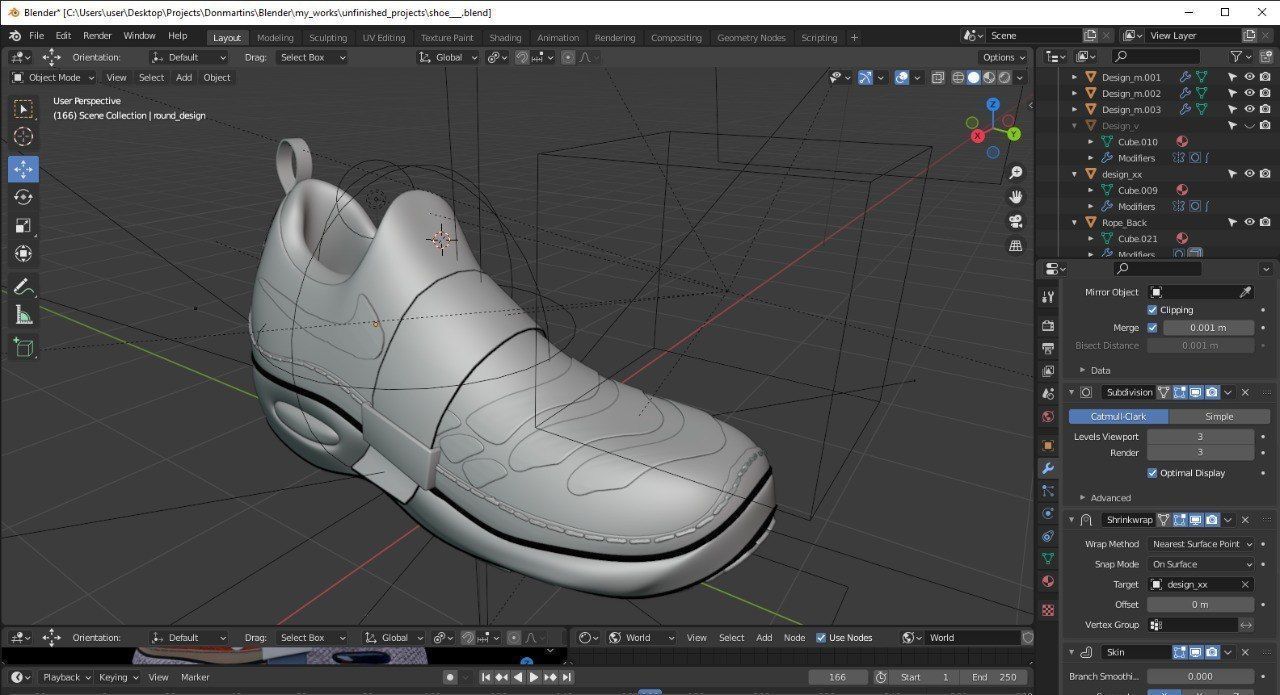Activate the Scale tool
Image resolution: width=1280 pixels, height=695 pixels.
click(x=23, y=225)
